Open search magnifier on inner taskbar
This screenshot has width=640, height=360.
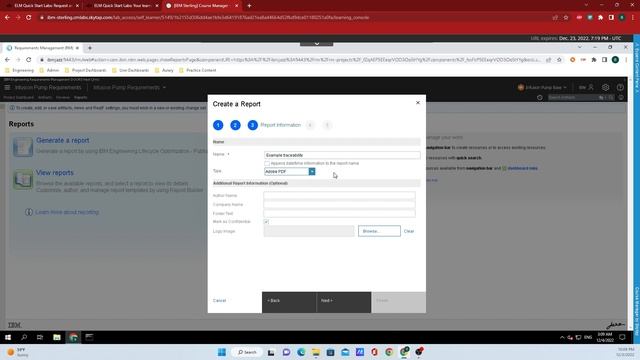tap(24, 337)
